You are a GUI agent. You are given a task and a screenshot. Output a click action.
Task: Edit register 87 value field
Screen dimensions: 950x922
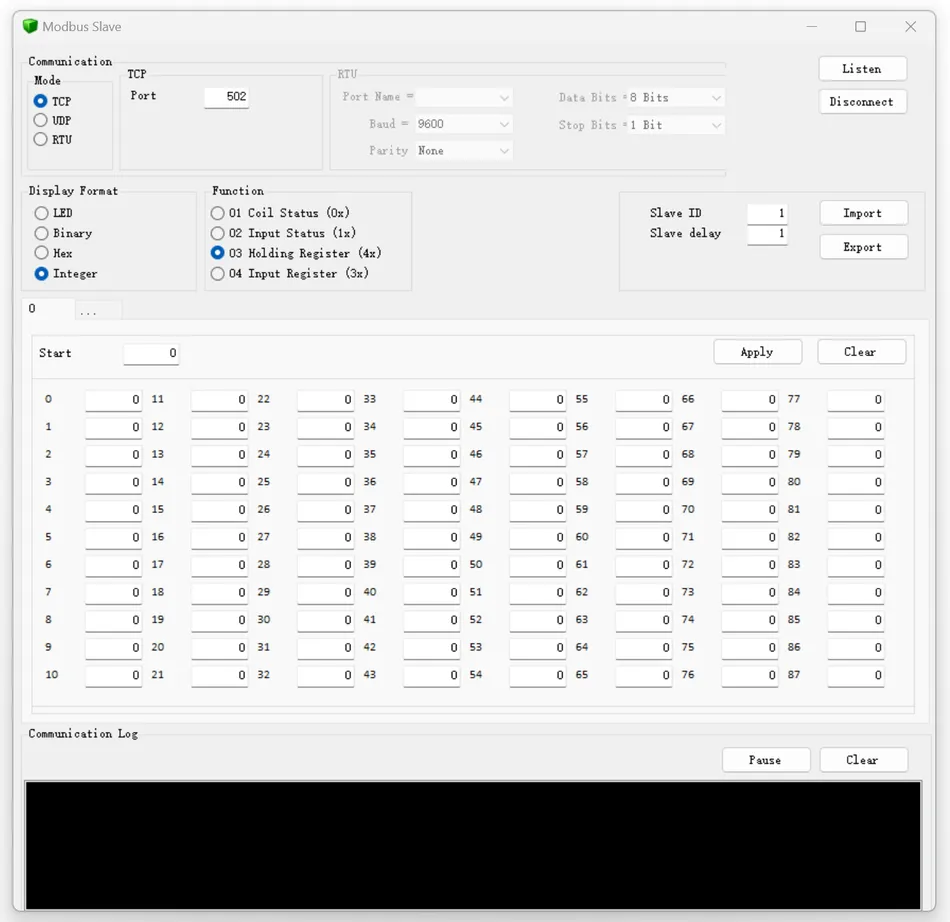click(x=855, y=675)
